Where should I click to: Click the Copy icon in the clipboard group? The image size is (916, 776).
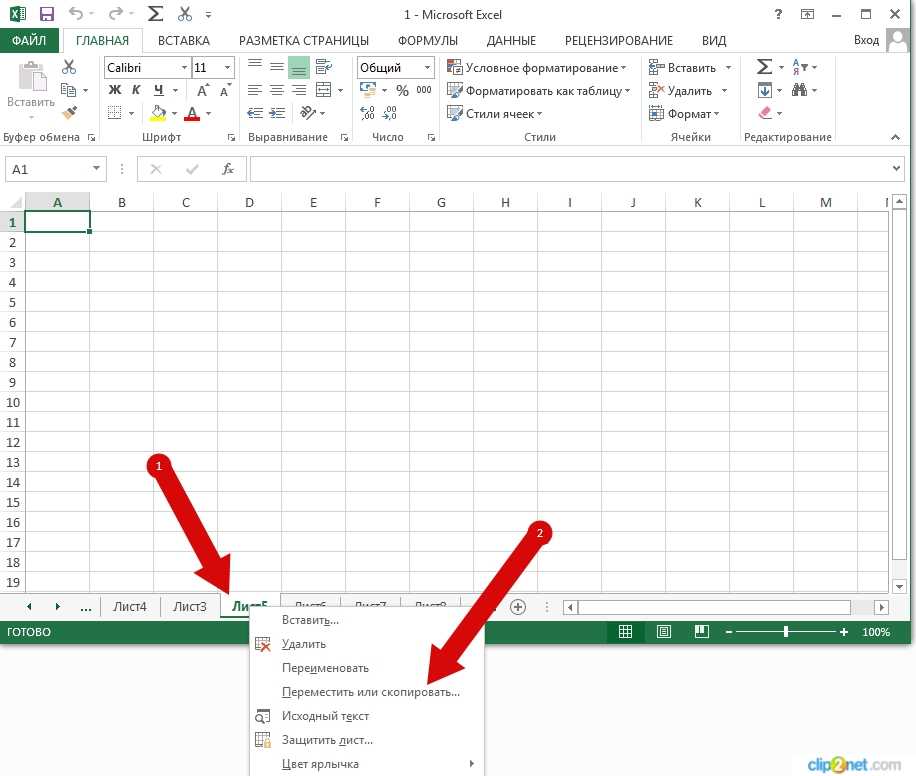tap(68, 90)
